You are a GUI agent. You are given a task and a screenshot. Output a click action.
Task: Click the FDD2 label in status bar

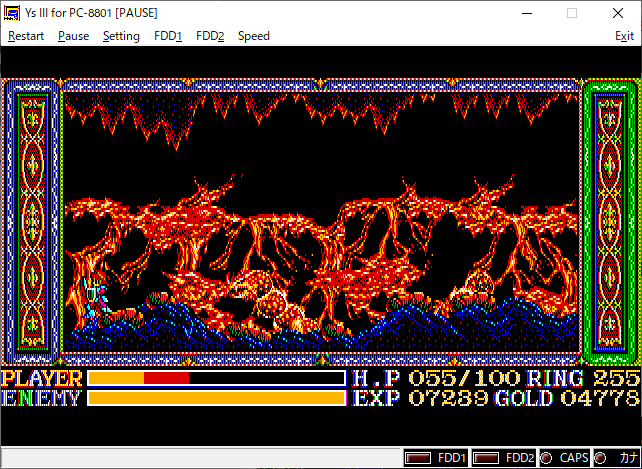pos(520,458)
